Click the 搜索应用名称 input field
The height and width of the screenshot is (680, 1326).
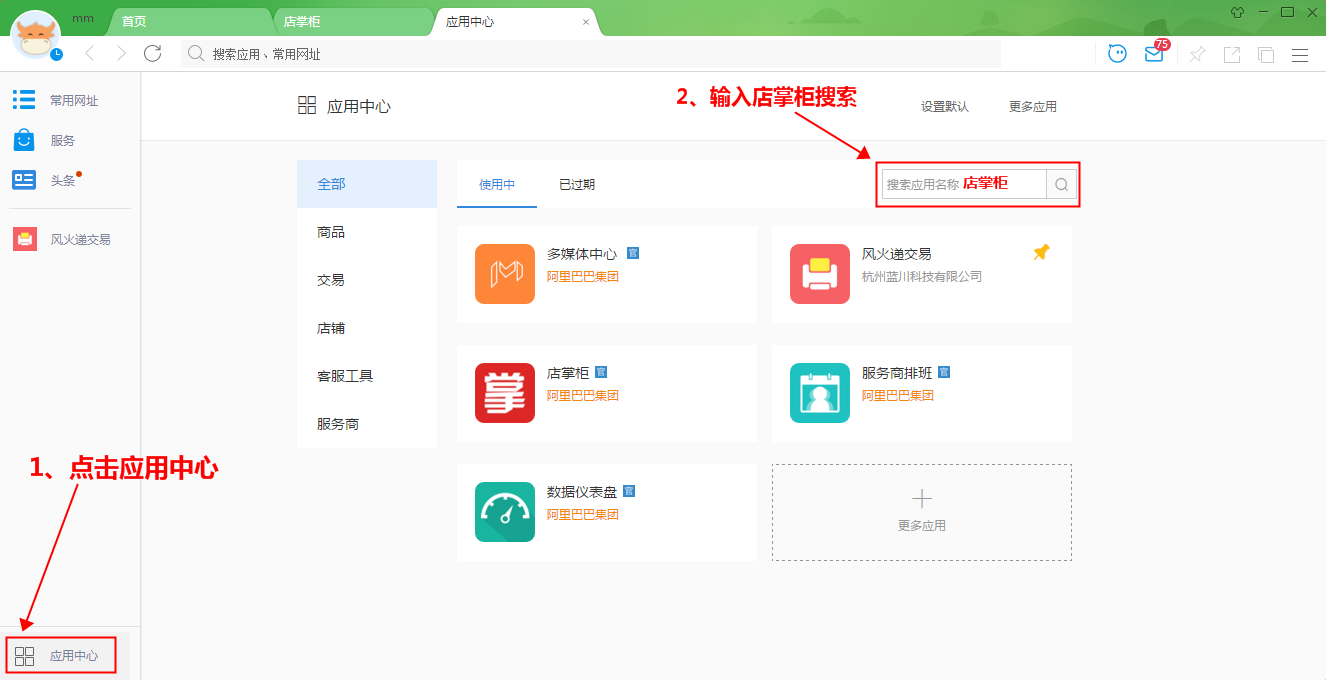[x=964, y=184]
